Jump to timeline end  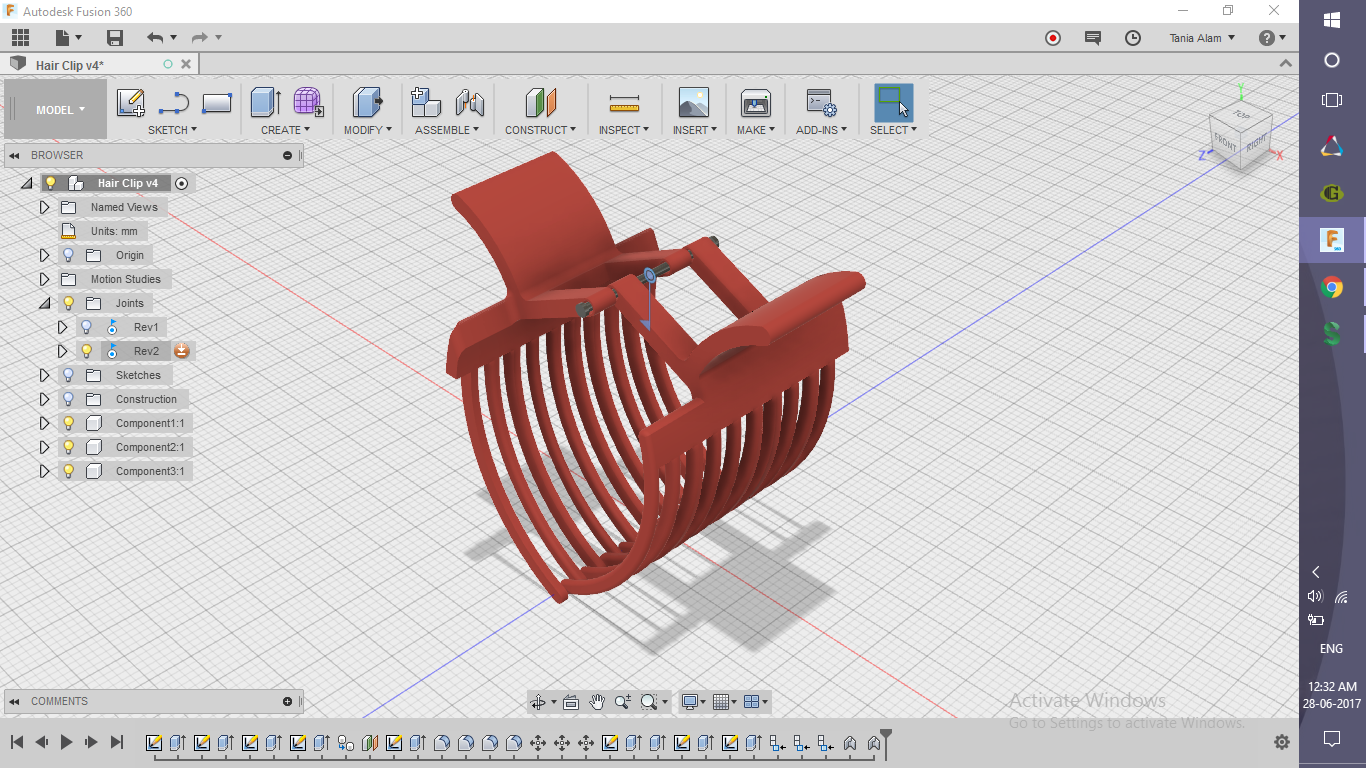(x=117, y=742)
